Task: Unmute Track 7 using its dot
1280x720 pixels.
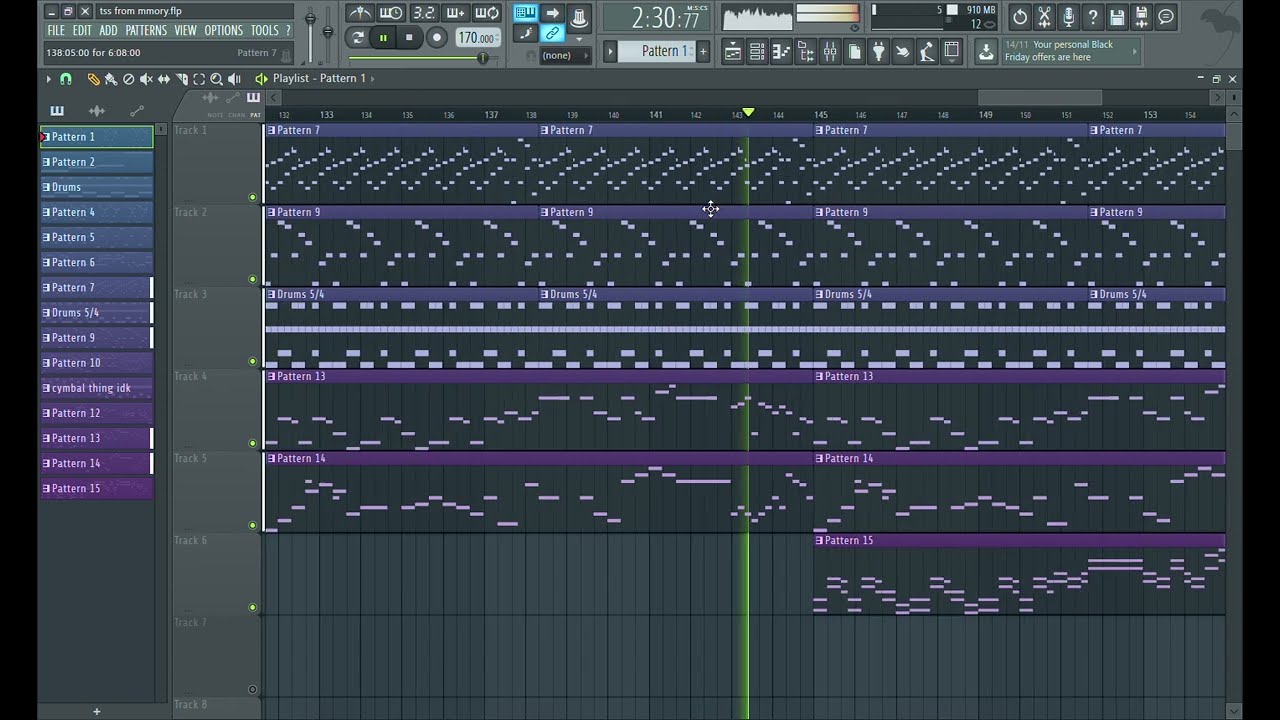Action: (252, 689)
